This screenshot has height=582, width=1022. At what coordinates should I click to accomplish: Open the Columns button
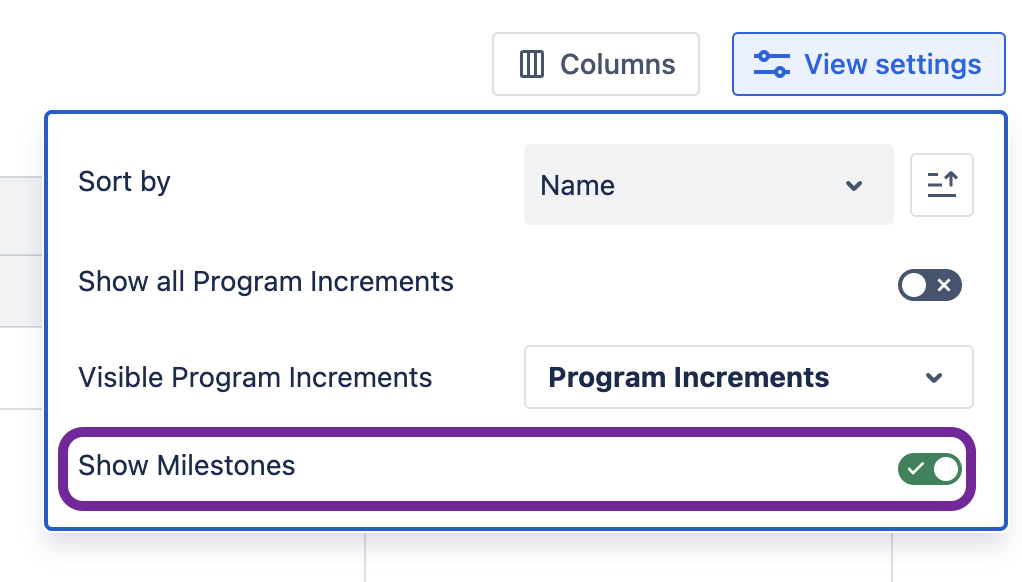point(596,65)
